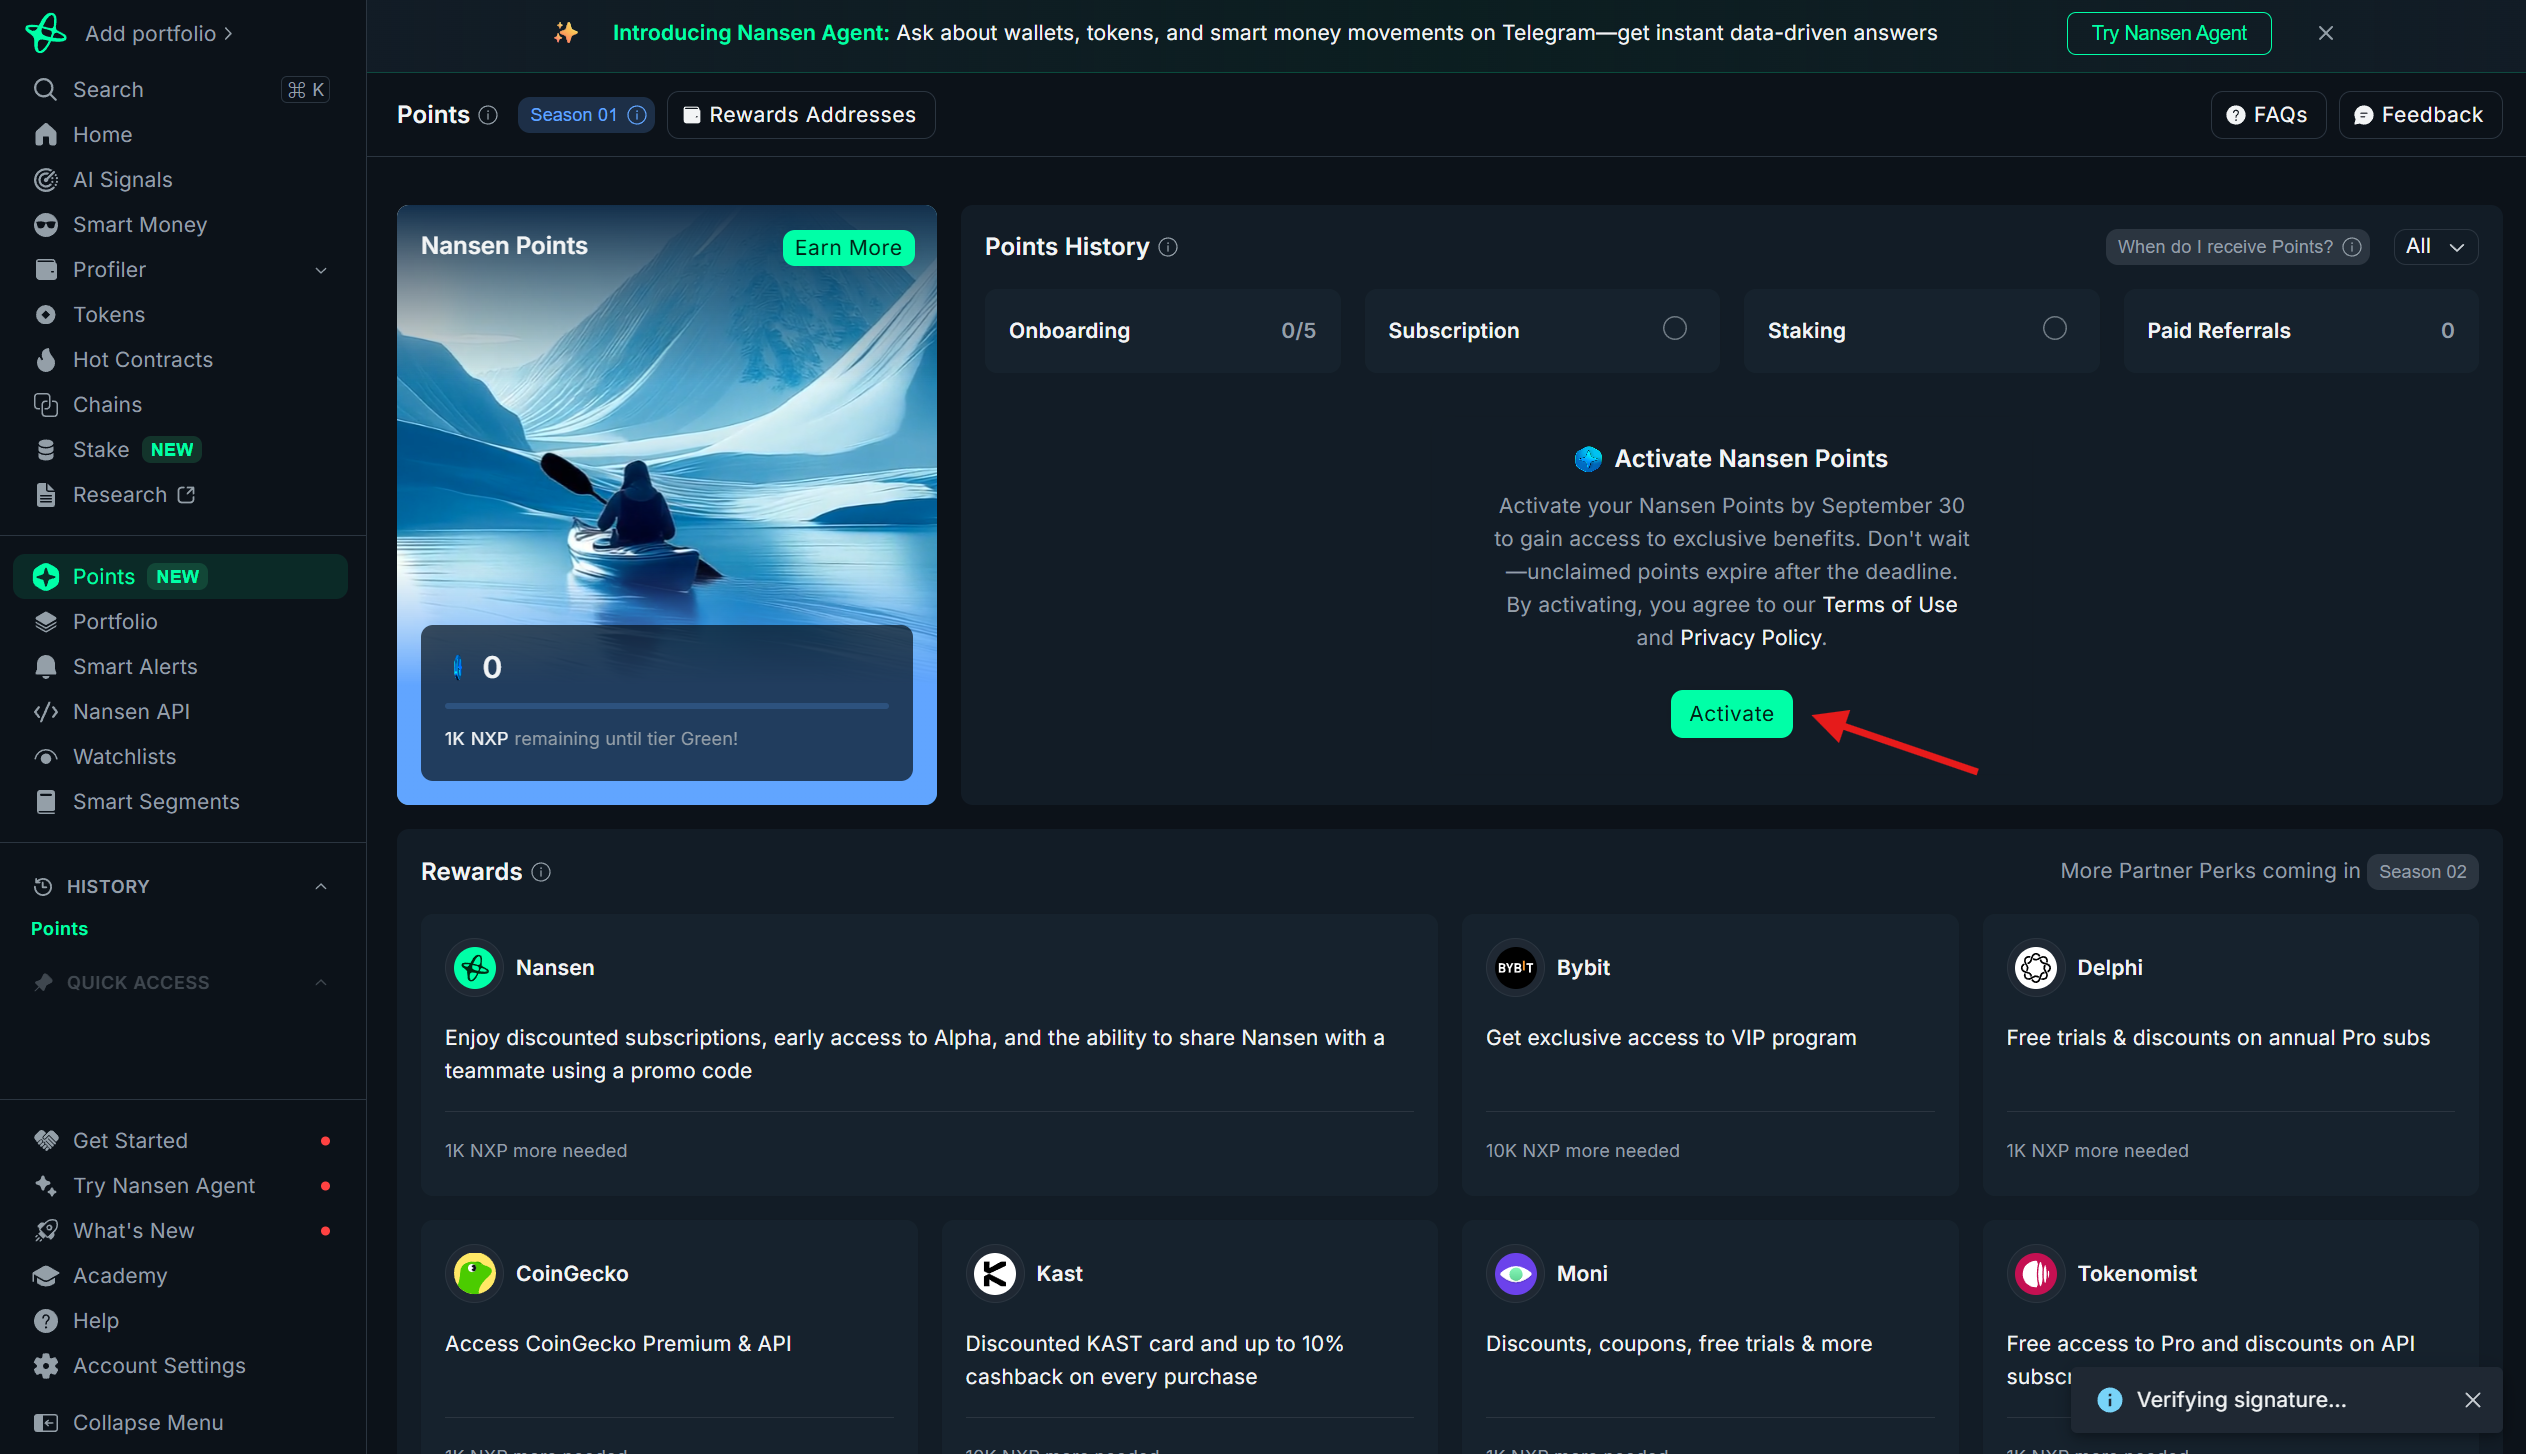
Task: Click the Search magnifier icon
Action: (45, 89)
